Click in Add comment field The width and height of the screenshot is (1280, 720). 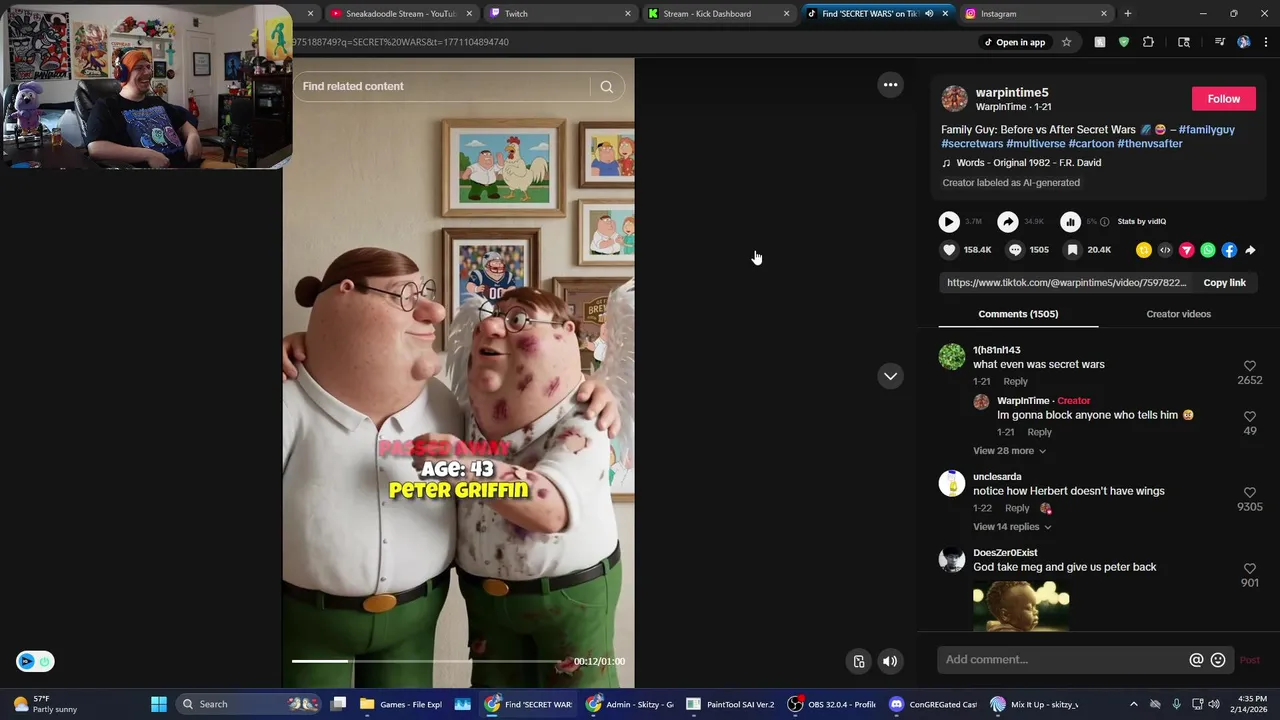(1064, 660)
